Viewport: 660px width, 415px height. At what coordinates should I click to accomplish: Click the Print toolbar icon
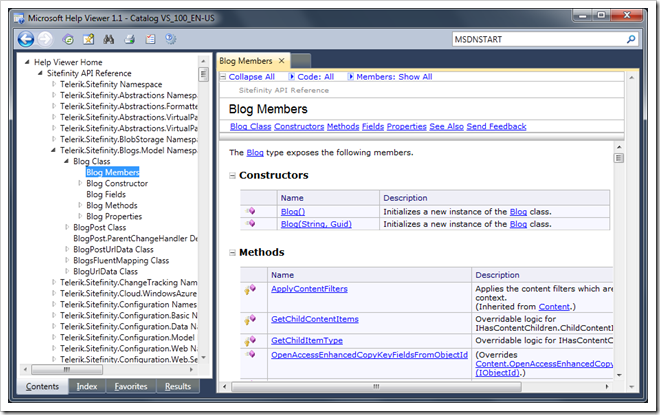[x=129, y=39]
